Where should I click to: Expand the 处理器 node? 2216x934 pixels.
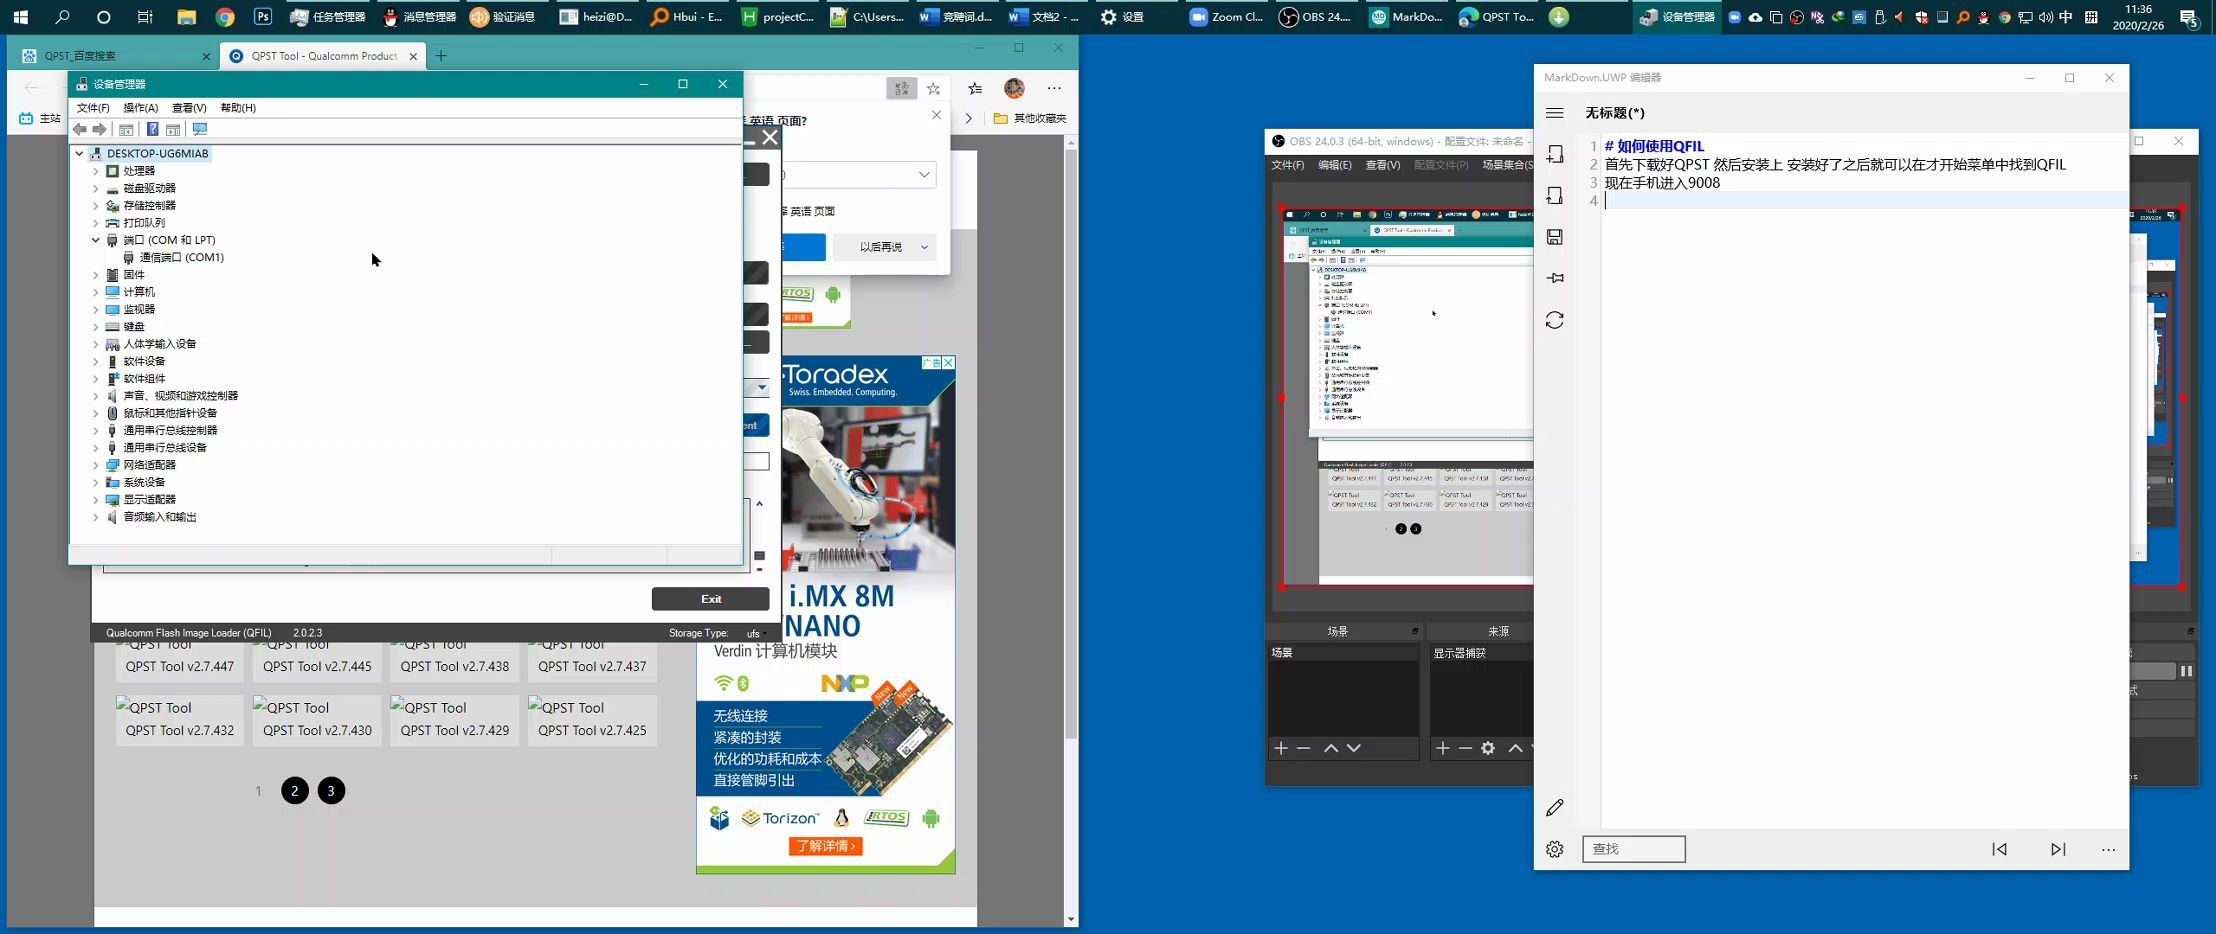click(96, 171)
